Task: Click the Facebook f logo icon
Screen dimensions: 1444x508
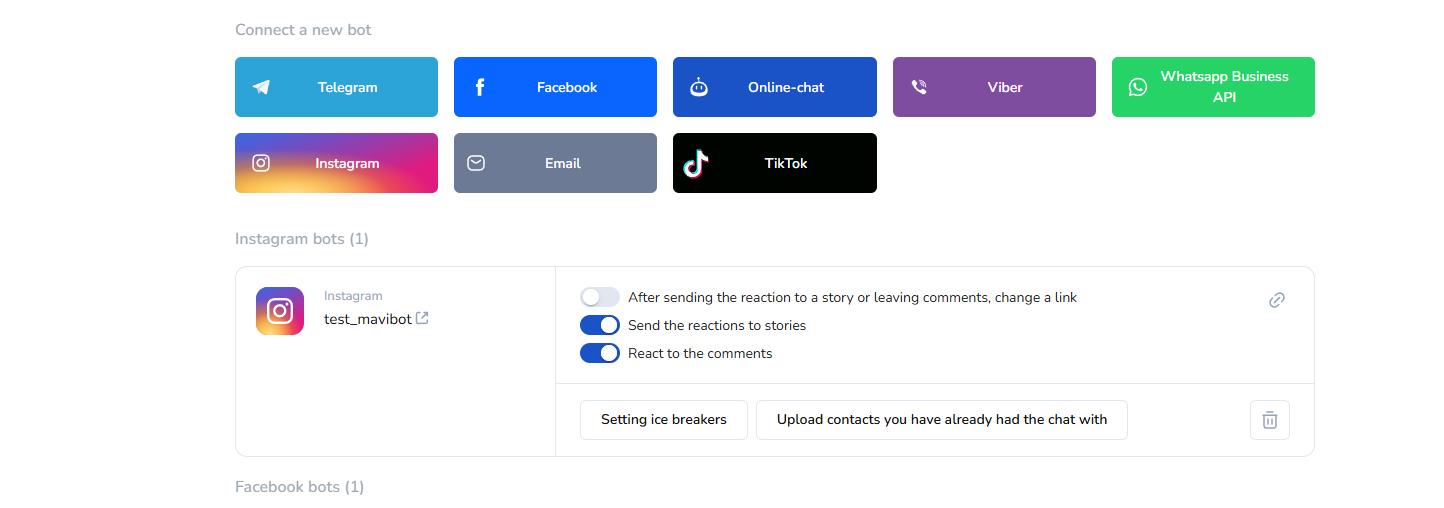Action: coord(480,87)
